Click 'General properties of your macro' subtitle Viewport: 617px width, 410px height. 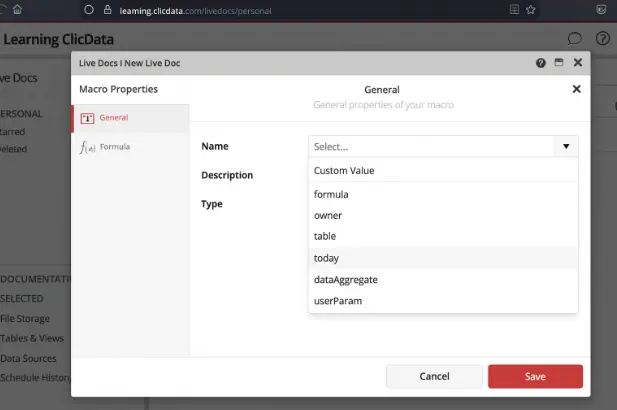[x=384, y=105]
